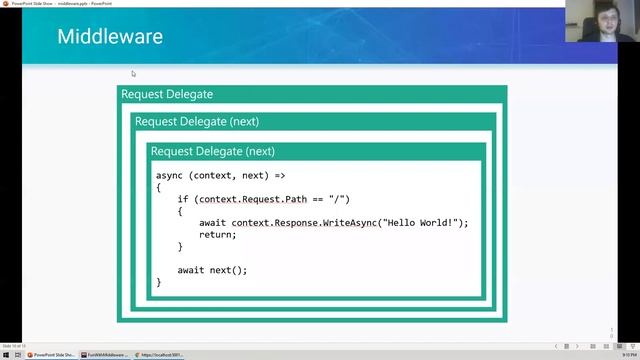
Task: Click the context.Request.Path condition line
Action: pyautogui.click(x=264, y=199)
